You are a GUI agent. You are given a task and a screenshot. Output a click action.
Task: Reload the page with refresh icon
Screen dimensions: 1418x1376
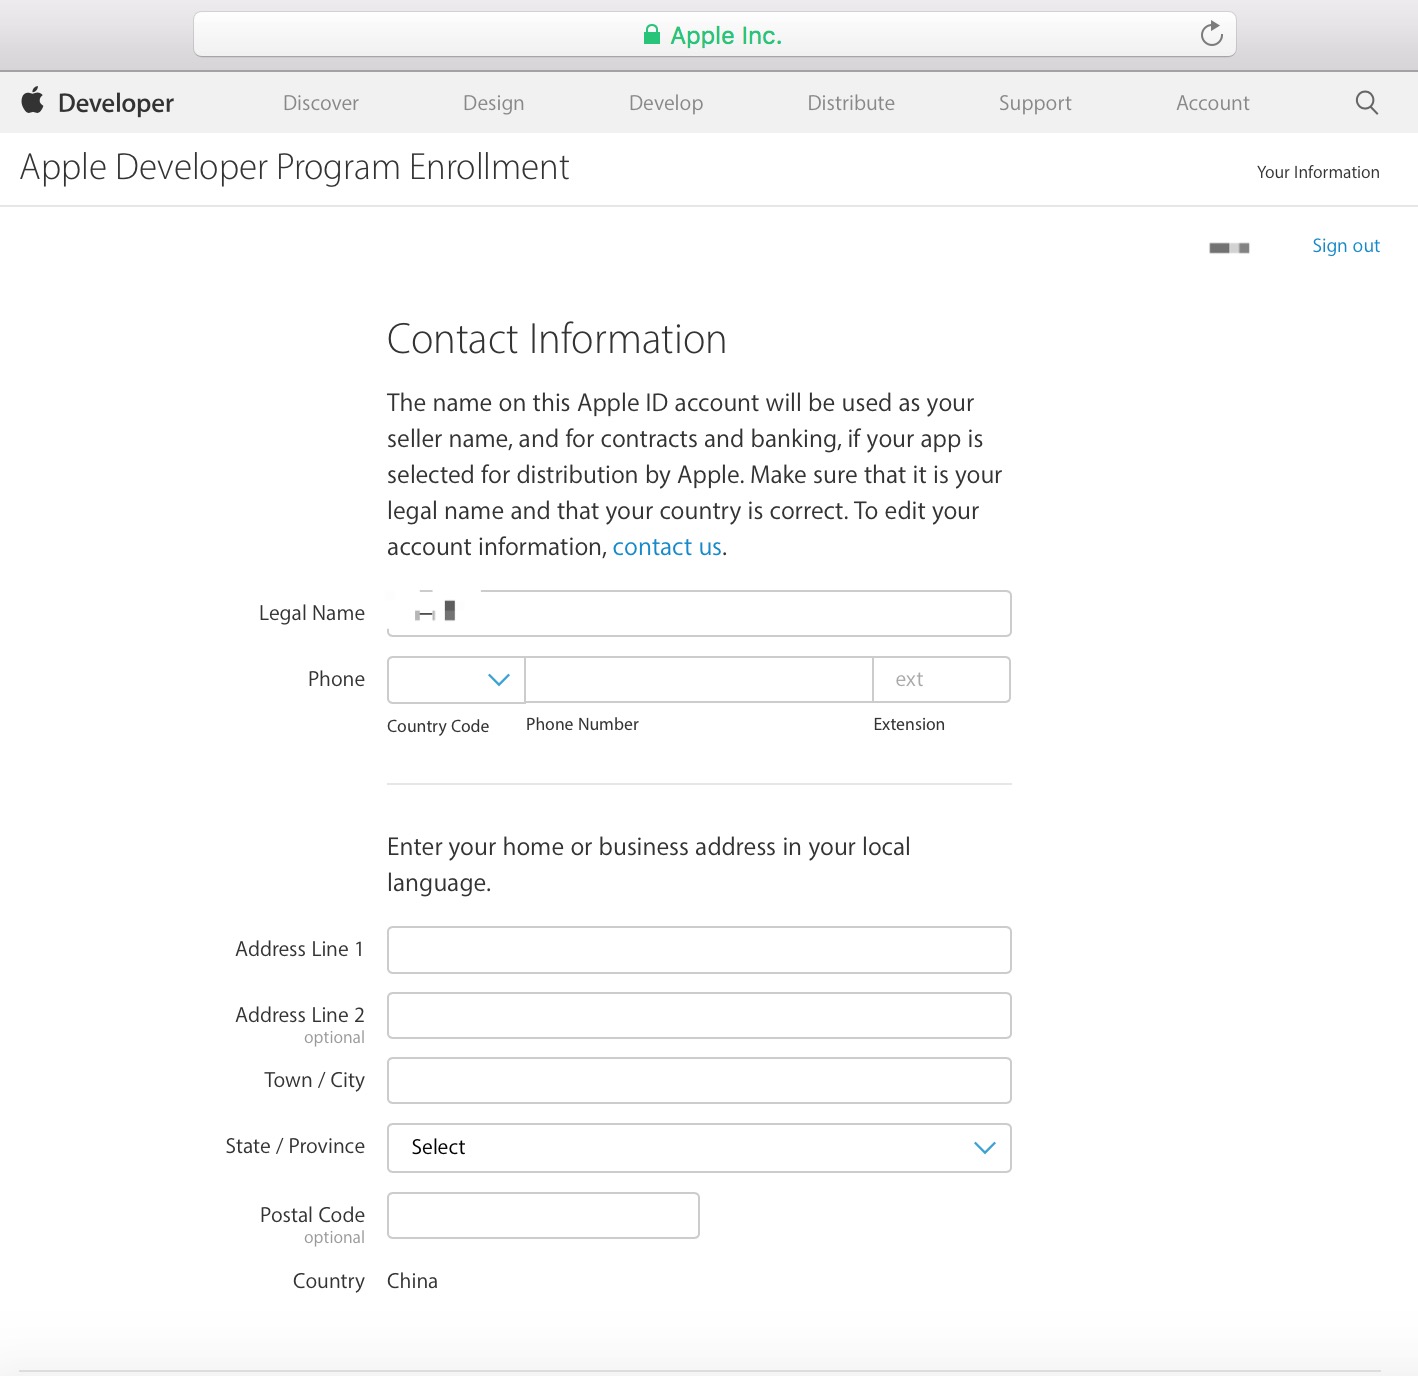pos(1211,35)
